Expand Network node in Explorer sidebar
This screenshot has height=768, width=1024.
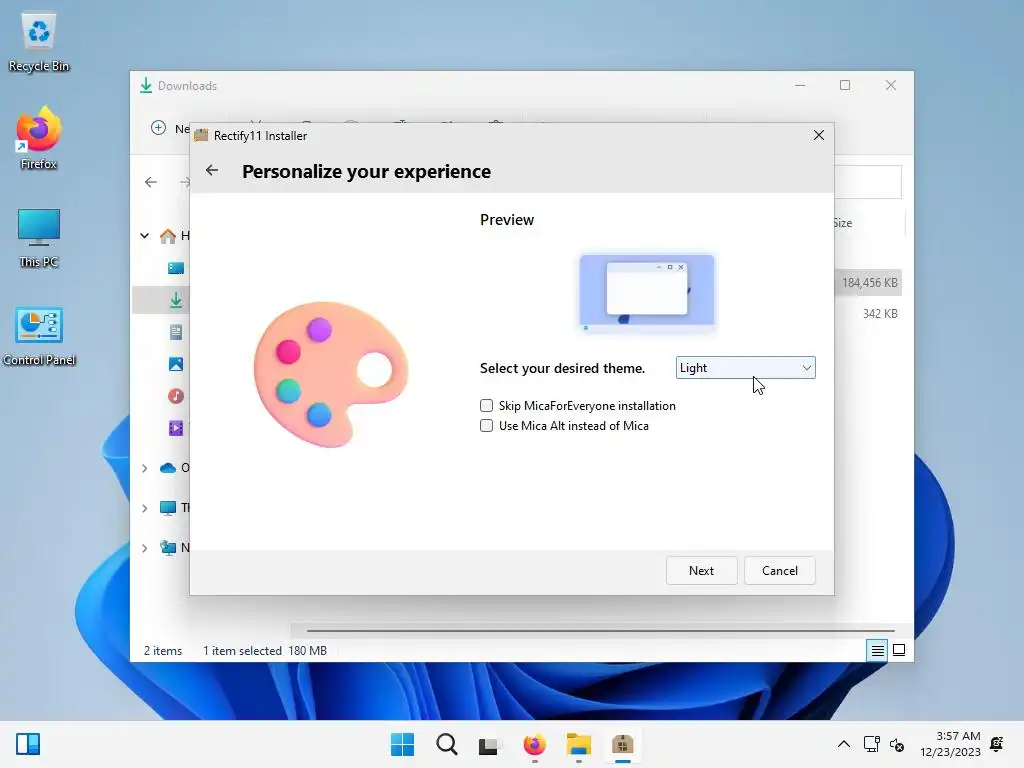pyautogui.click(x=144, y=548)
